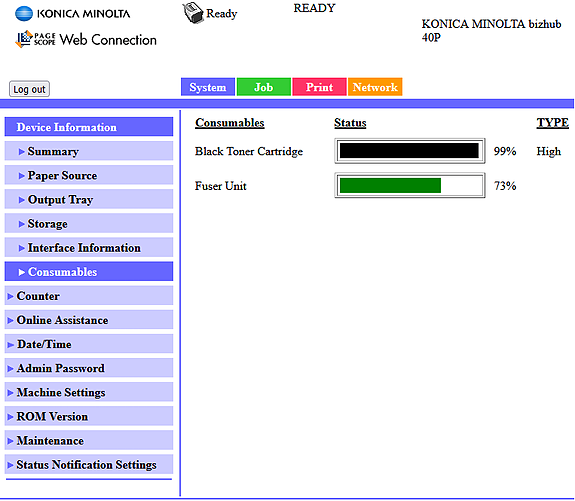The image size is (575, 501).
Task: Open the Network tab
Action: coord(375,87)
